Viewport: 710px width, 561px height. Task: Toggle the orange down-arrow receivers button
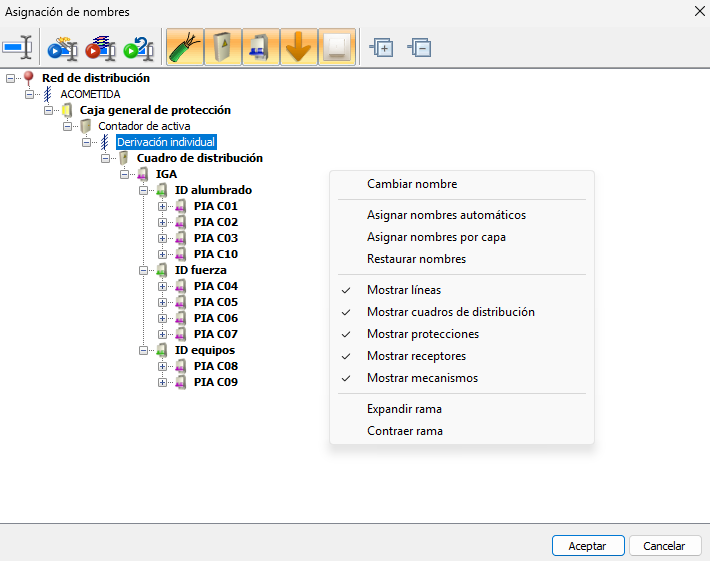298,47
